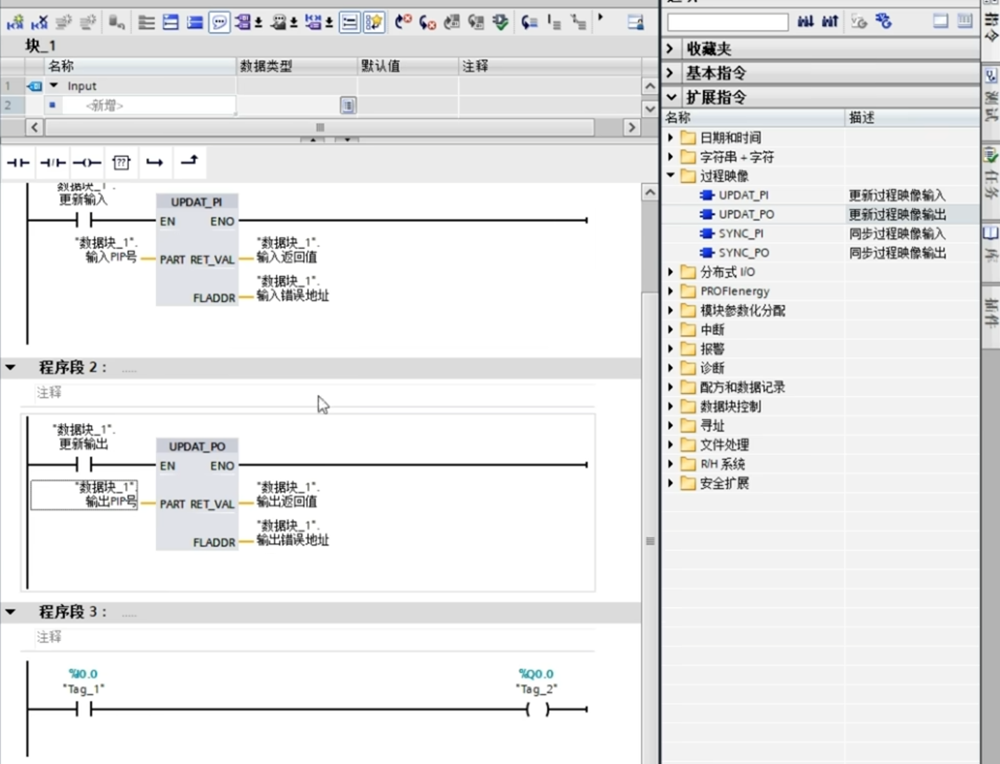Viewport: 1000px width, 764px height.
Task: Open the 任务 side tab
Action: point(990,175)
